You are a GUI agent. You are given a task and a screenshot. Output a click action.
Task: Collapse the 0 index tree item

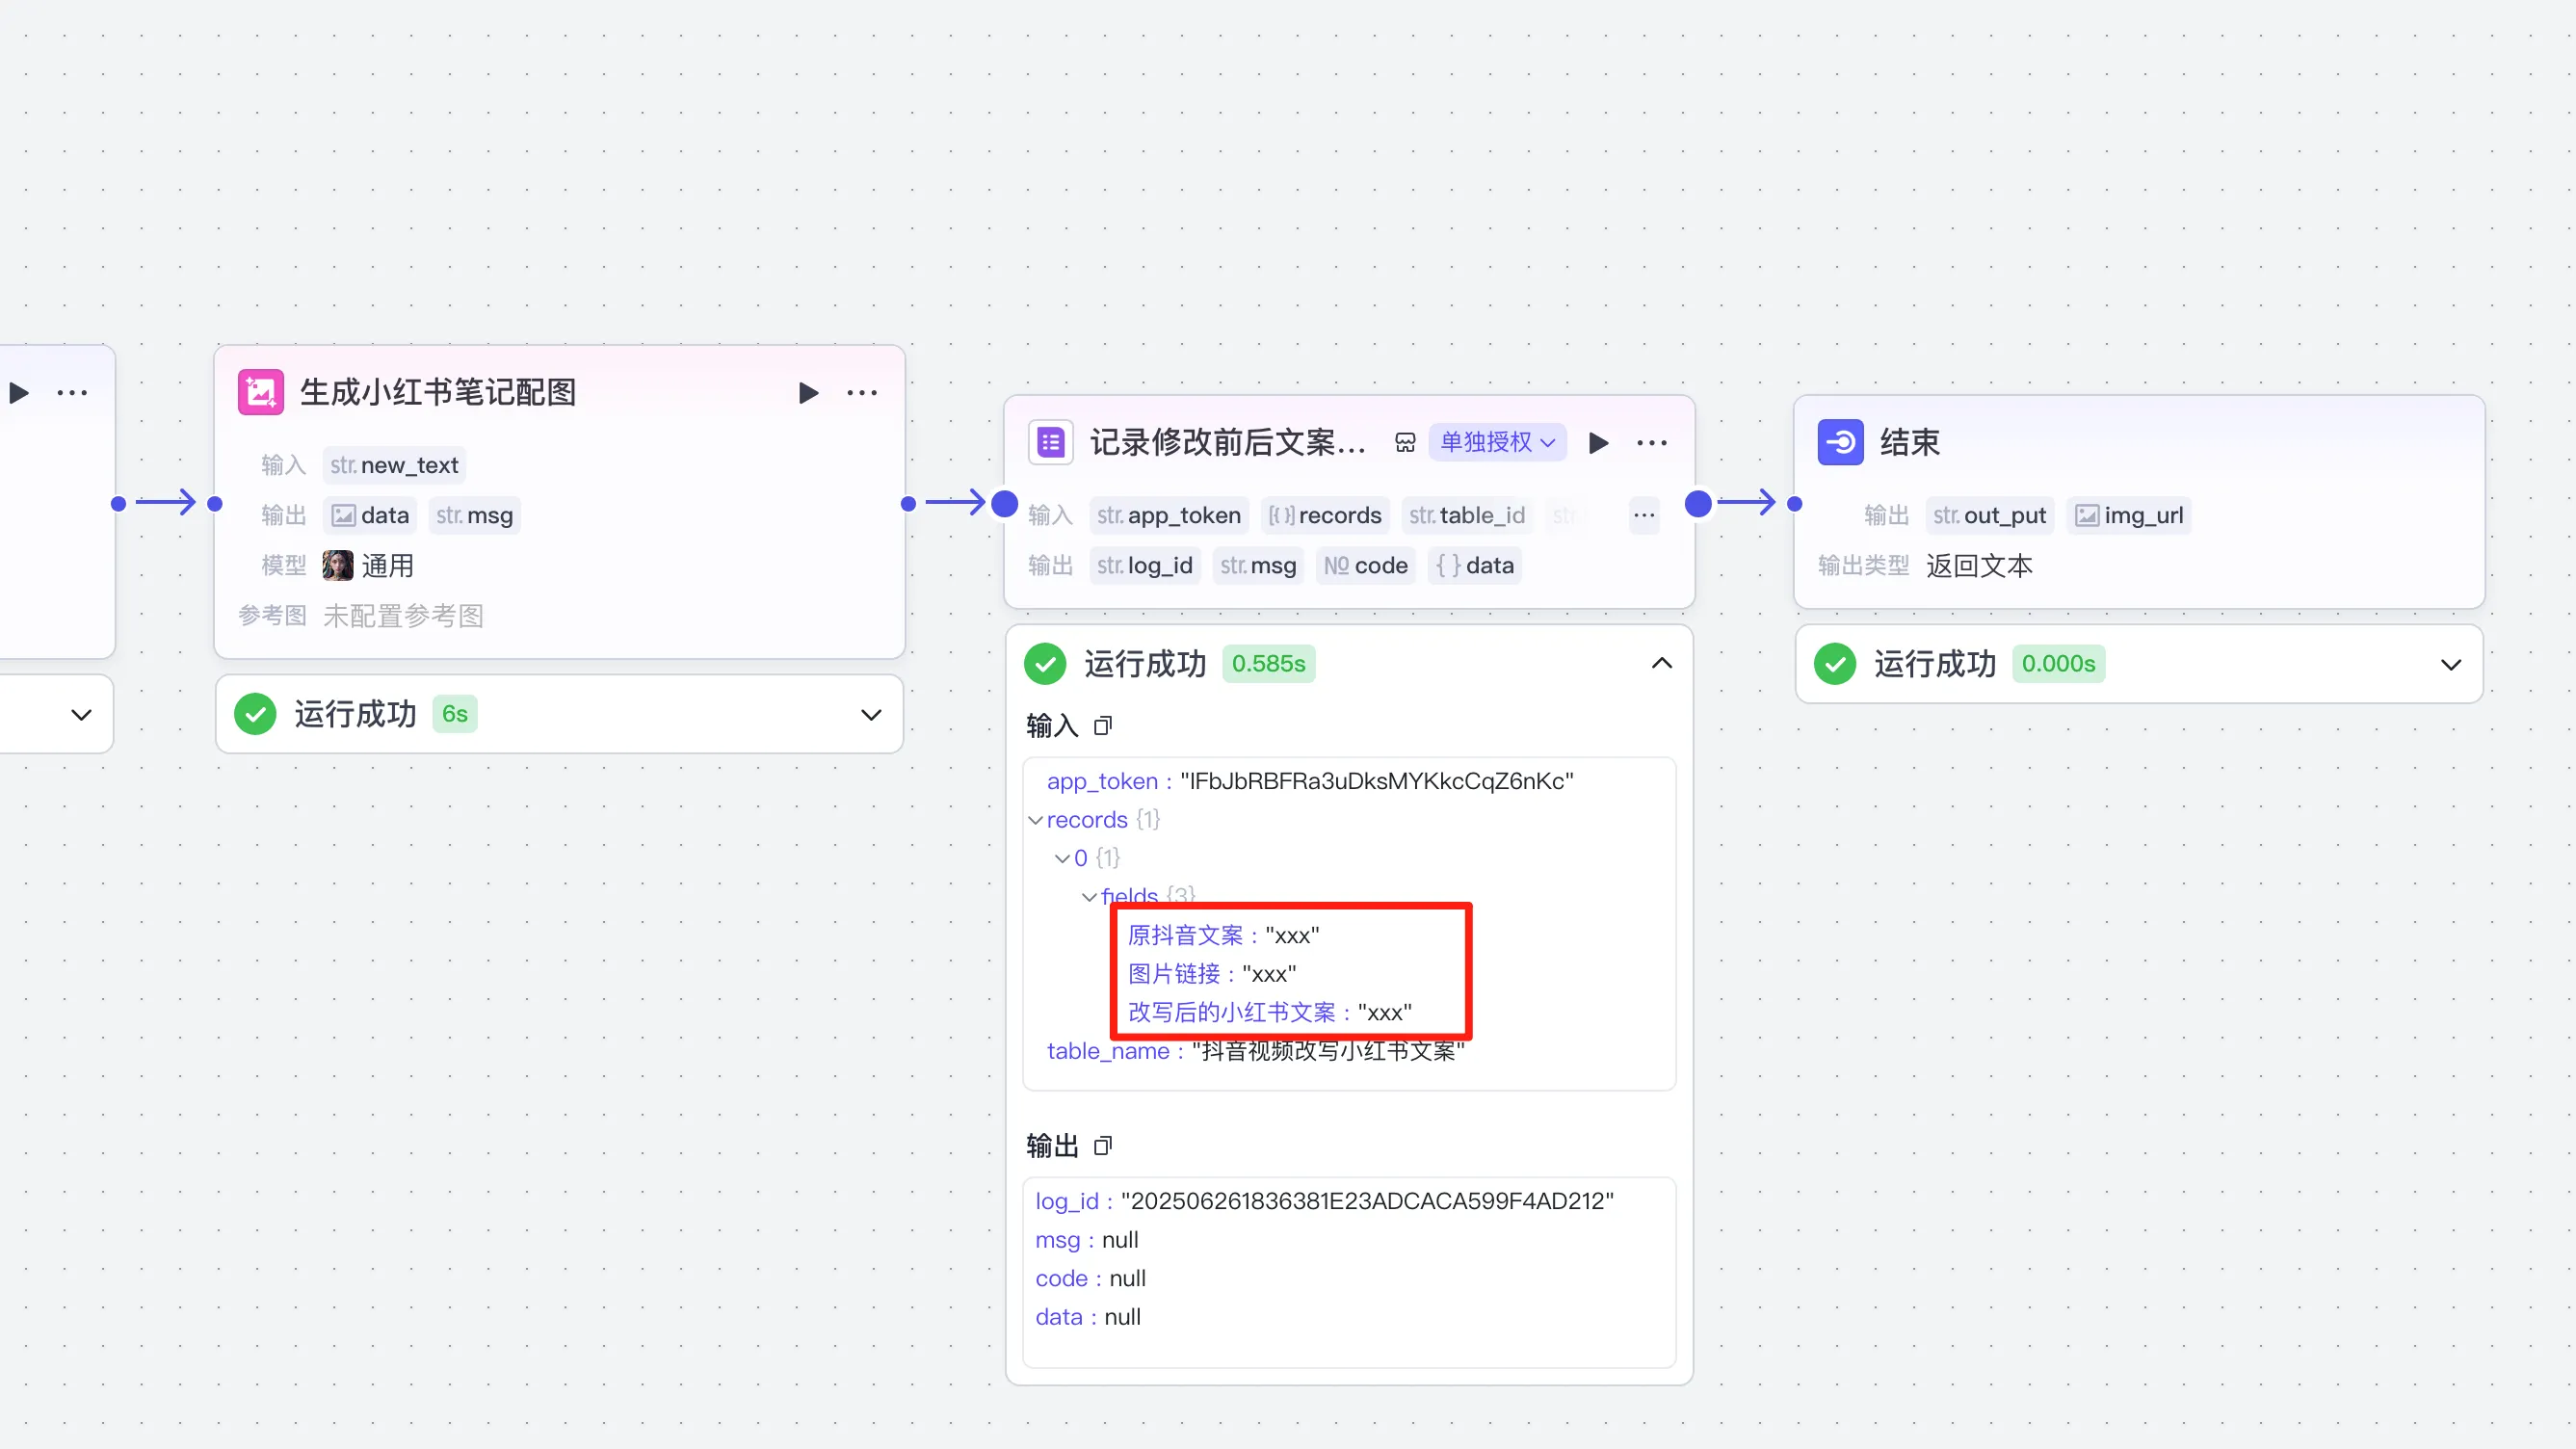(1062, 859)
